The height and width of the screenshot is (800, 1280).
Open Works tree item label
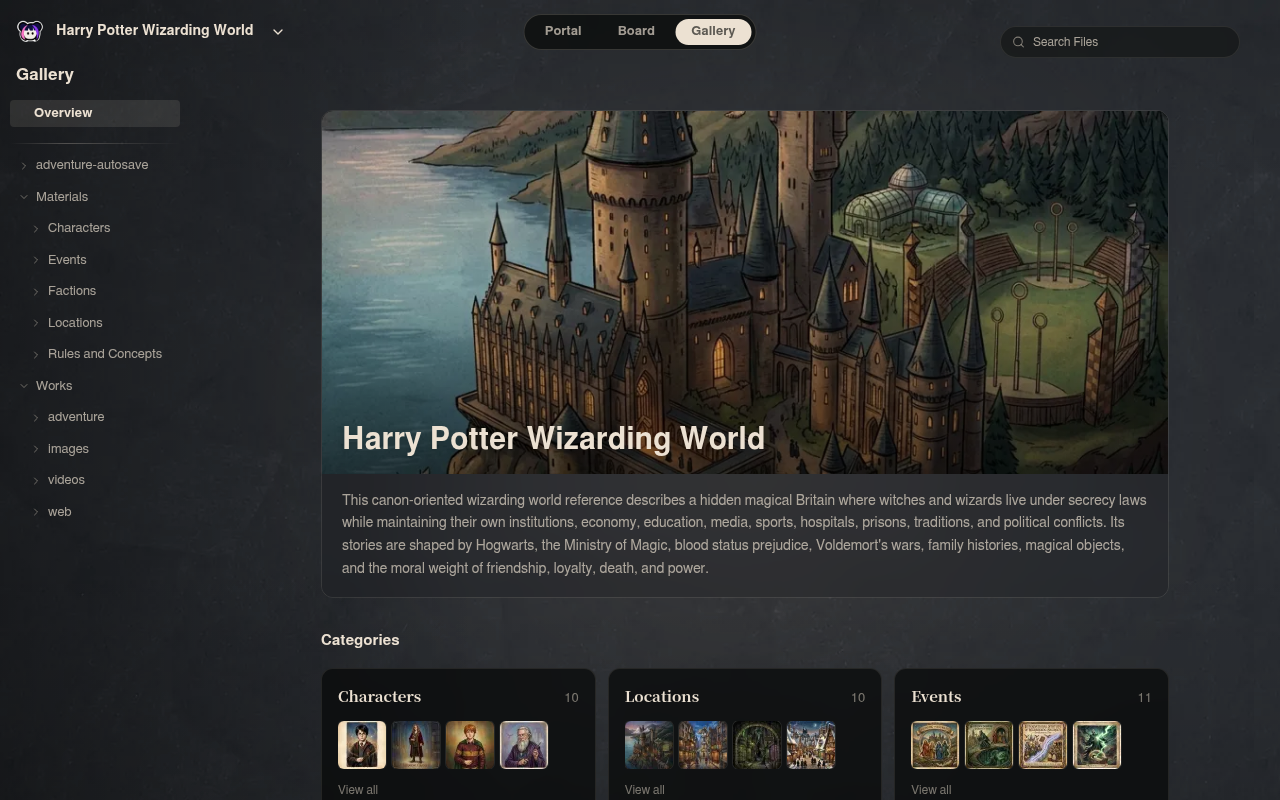point(54,386)
